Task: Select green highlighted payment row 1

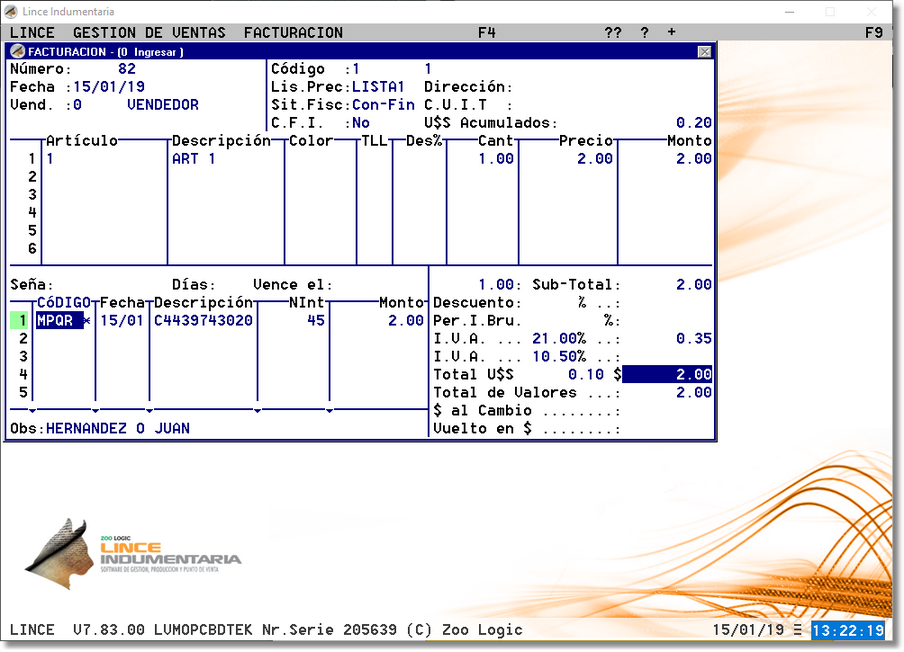Action: click(x=19, y=321)
